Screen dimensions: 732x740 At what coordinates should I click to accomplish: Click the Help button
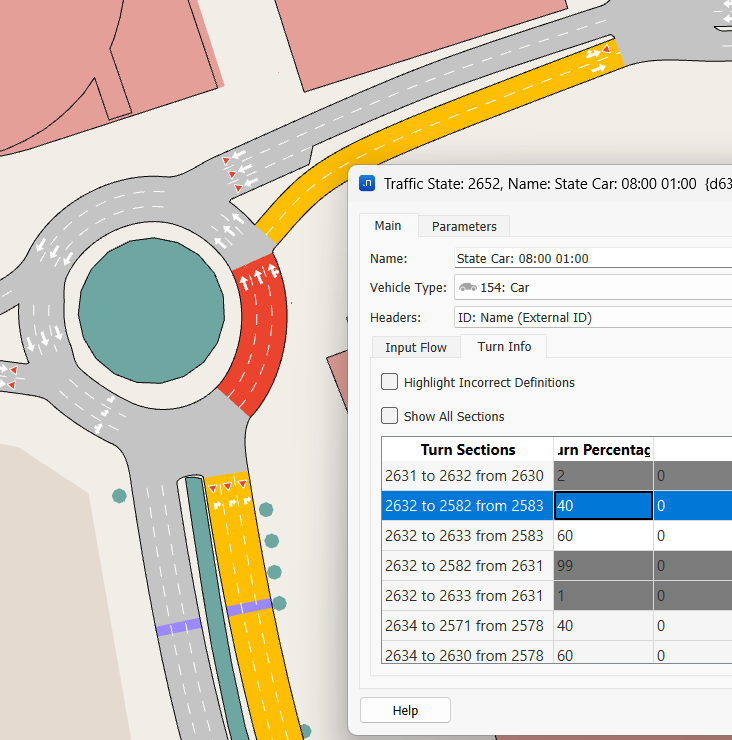click(405, 710)
